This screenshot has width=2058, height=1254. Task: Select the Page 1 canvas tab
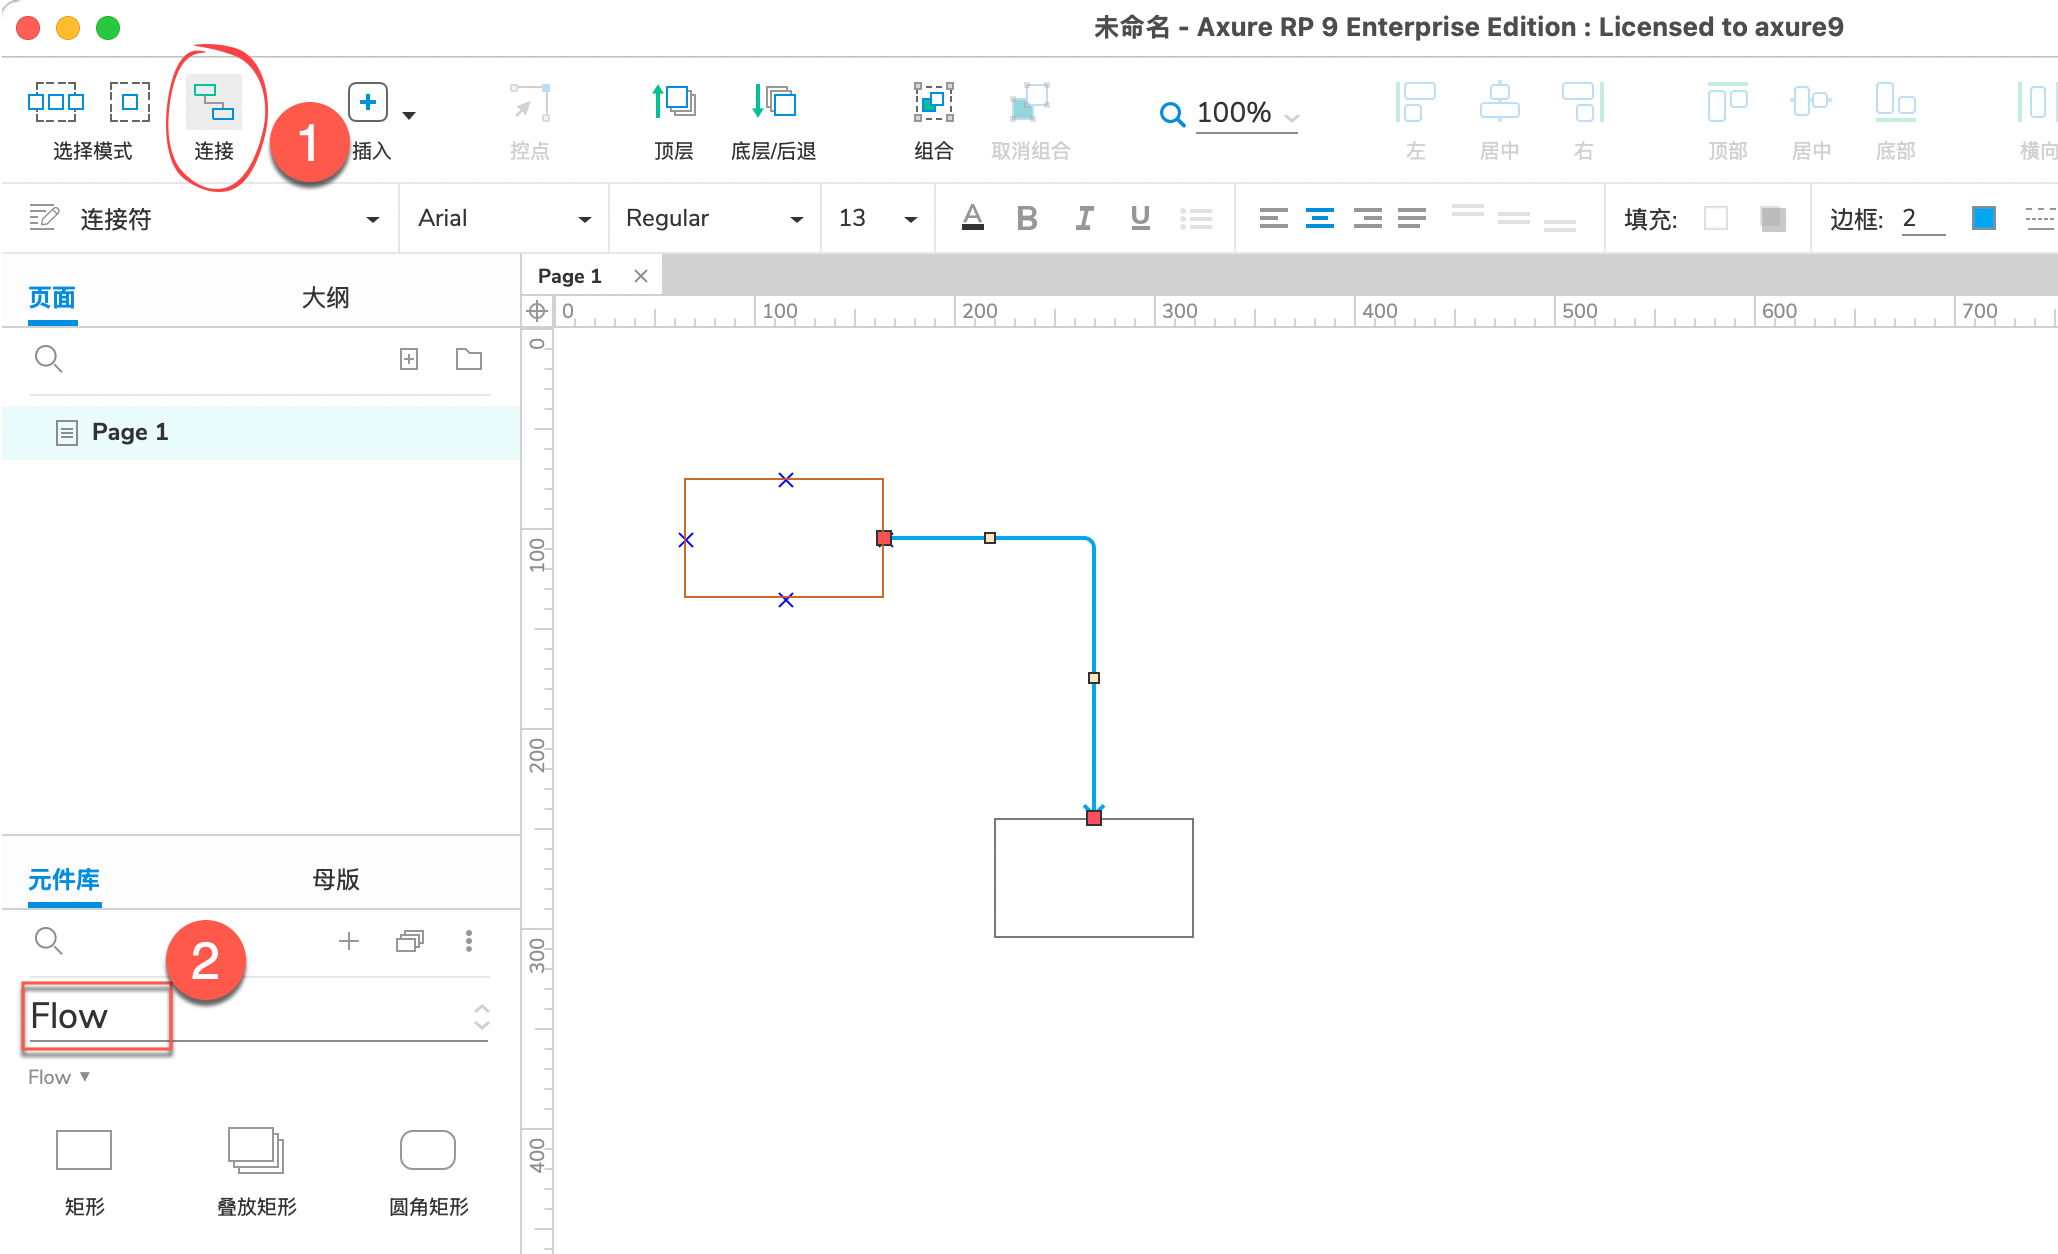click(570, 276)
